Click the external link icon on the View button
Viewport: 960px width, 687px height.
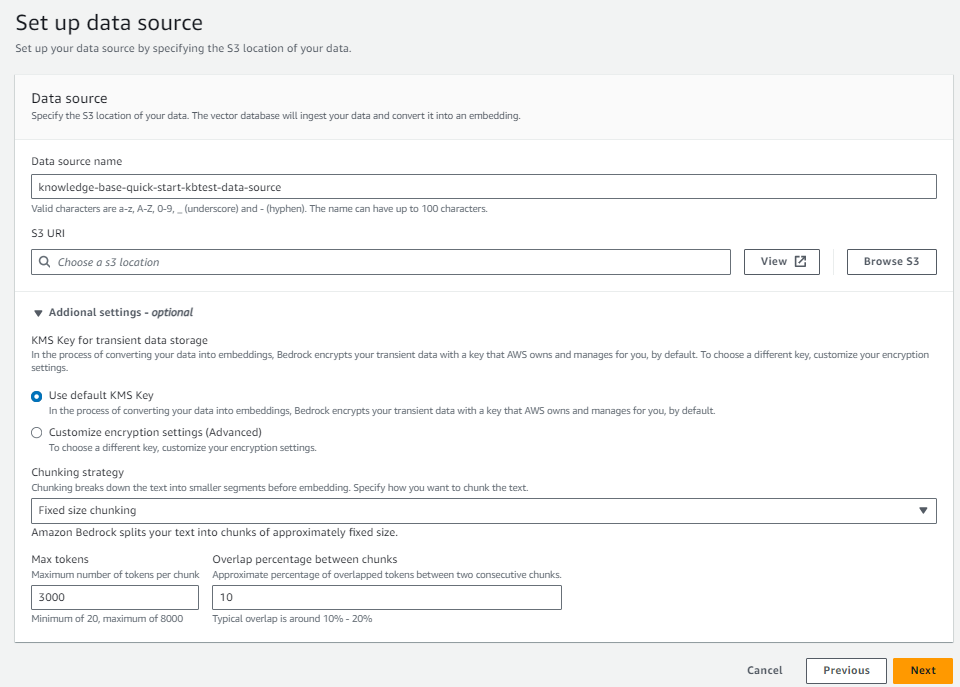tap(797, 261)
